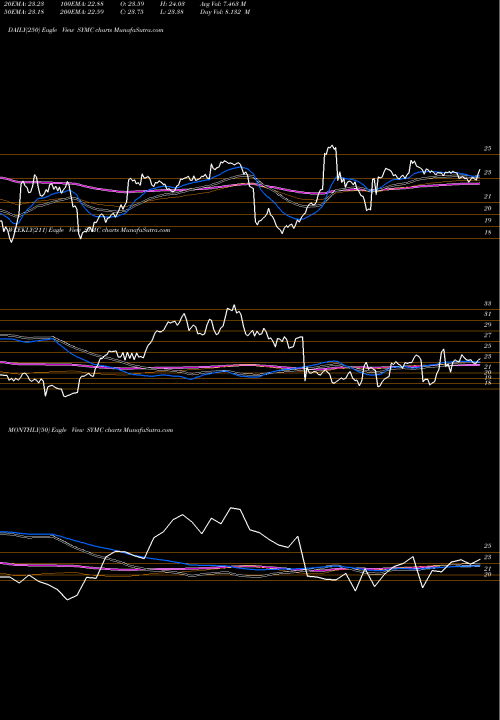500x720 pixels.
Task: Click the 21 price label on the monthly chart
Action: pos(488,568)
